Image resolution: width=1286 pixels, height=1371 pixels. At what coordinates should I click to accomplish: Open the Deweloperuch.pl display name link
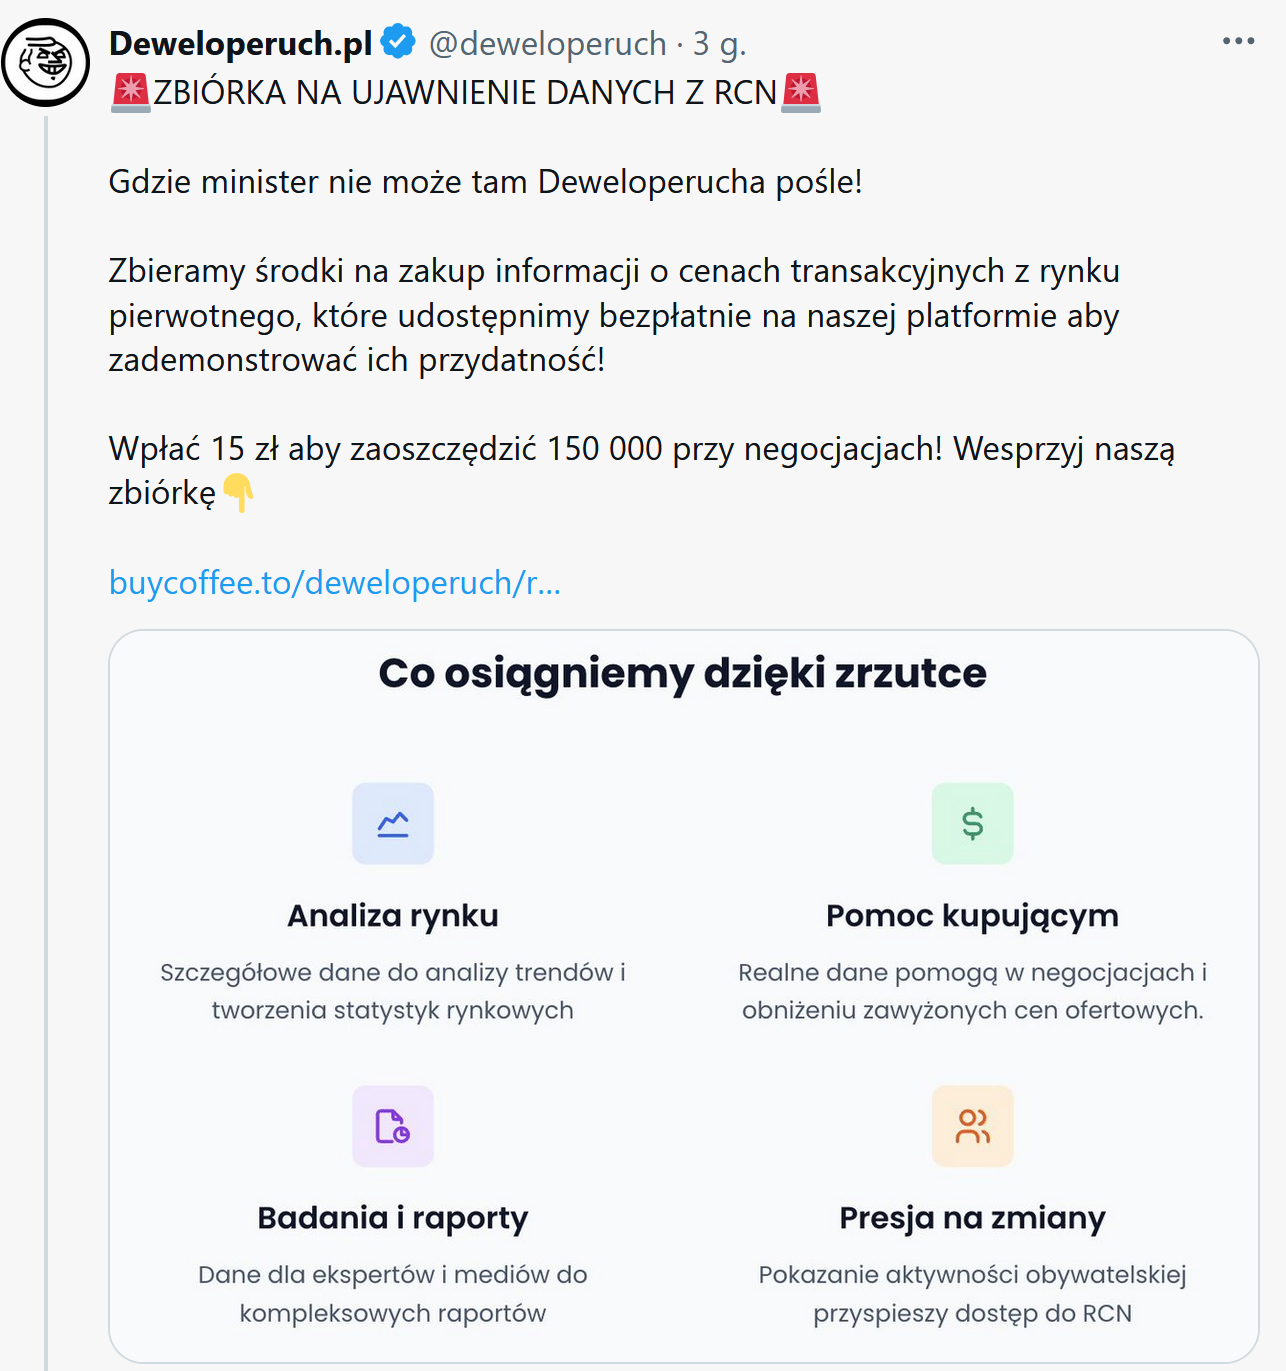[x=240, y=43]
